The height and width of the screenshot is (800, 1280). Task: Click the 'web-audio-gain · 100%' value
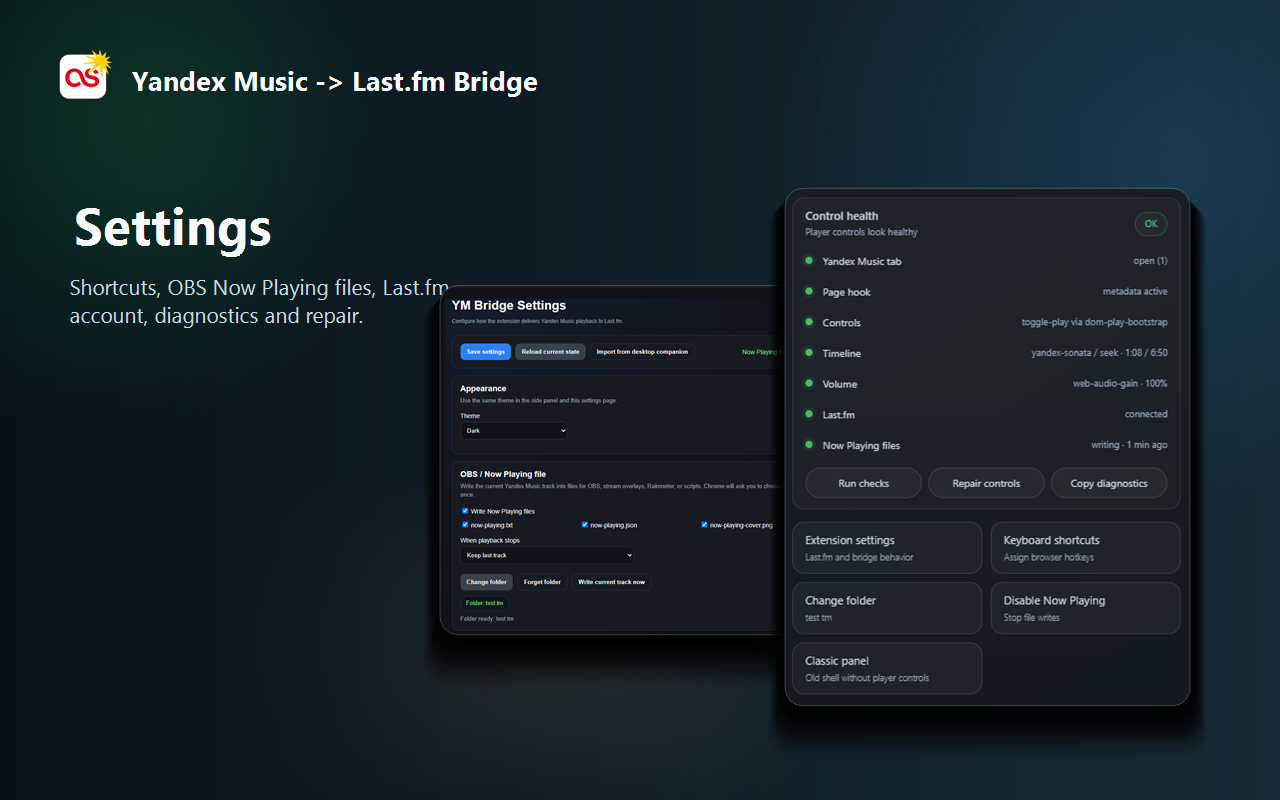click(x=1120, y=384)
